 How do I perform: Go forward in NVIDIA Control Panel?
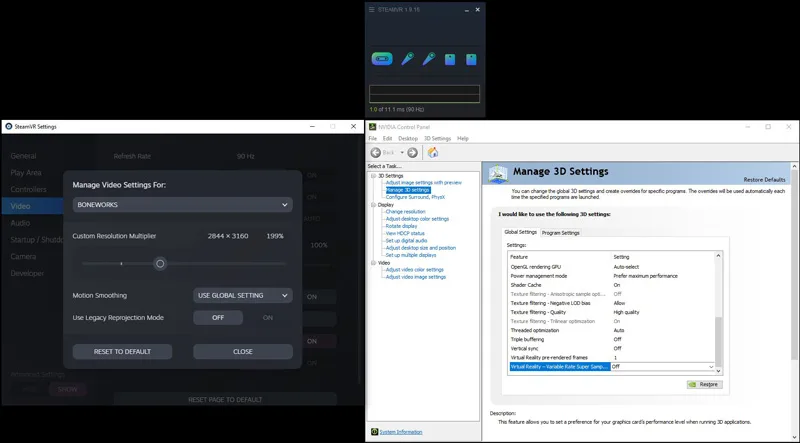point(412,153)
